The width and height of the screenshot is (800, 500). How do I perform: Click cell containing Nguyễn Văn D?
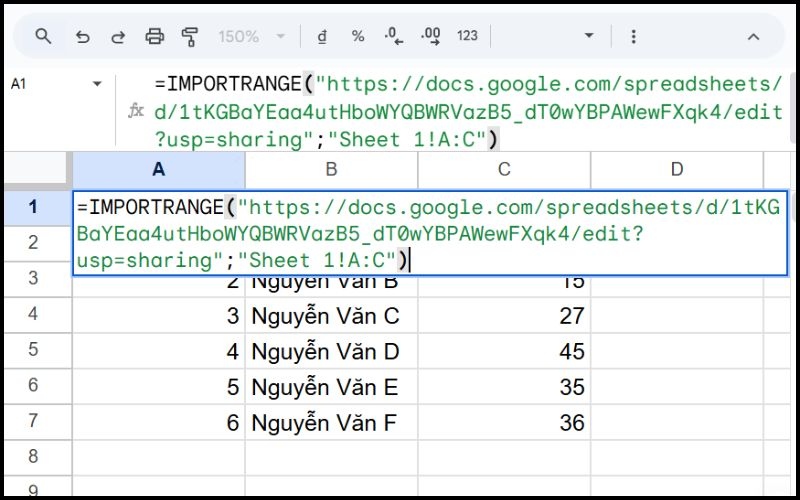pos(331,351)
